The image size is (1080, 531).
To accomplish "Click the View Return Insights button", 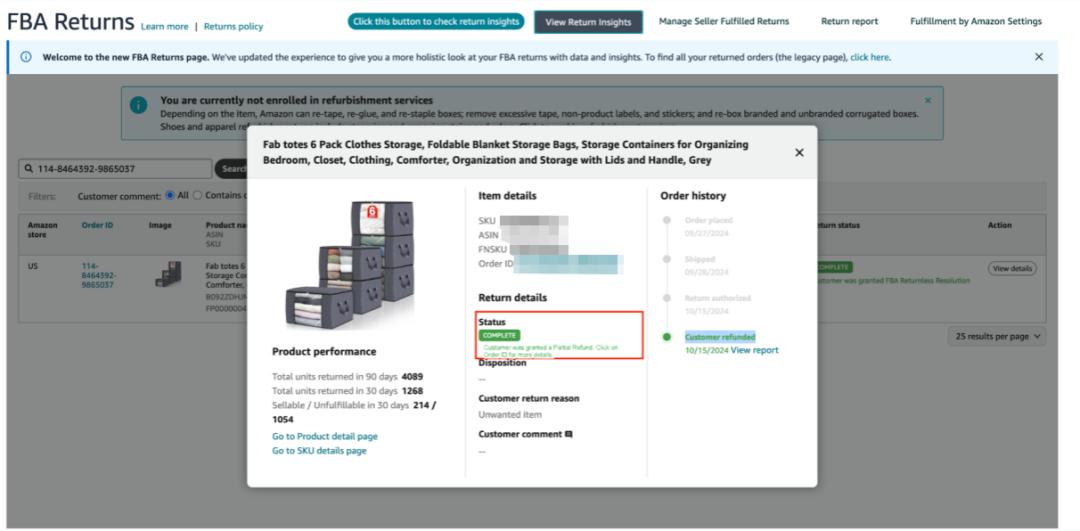I will tap(588, 22).
